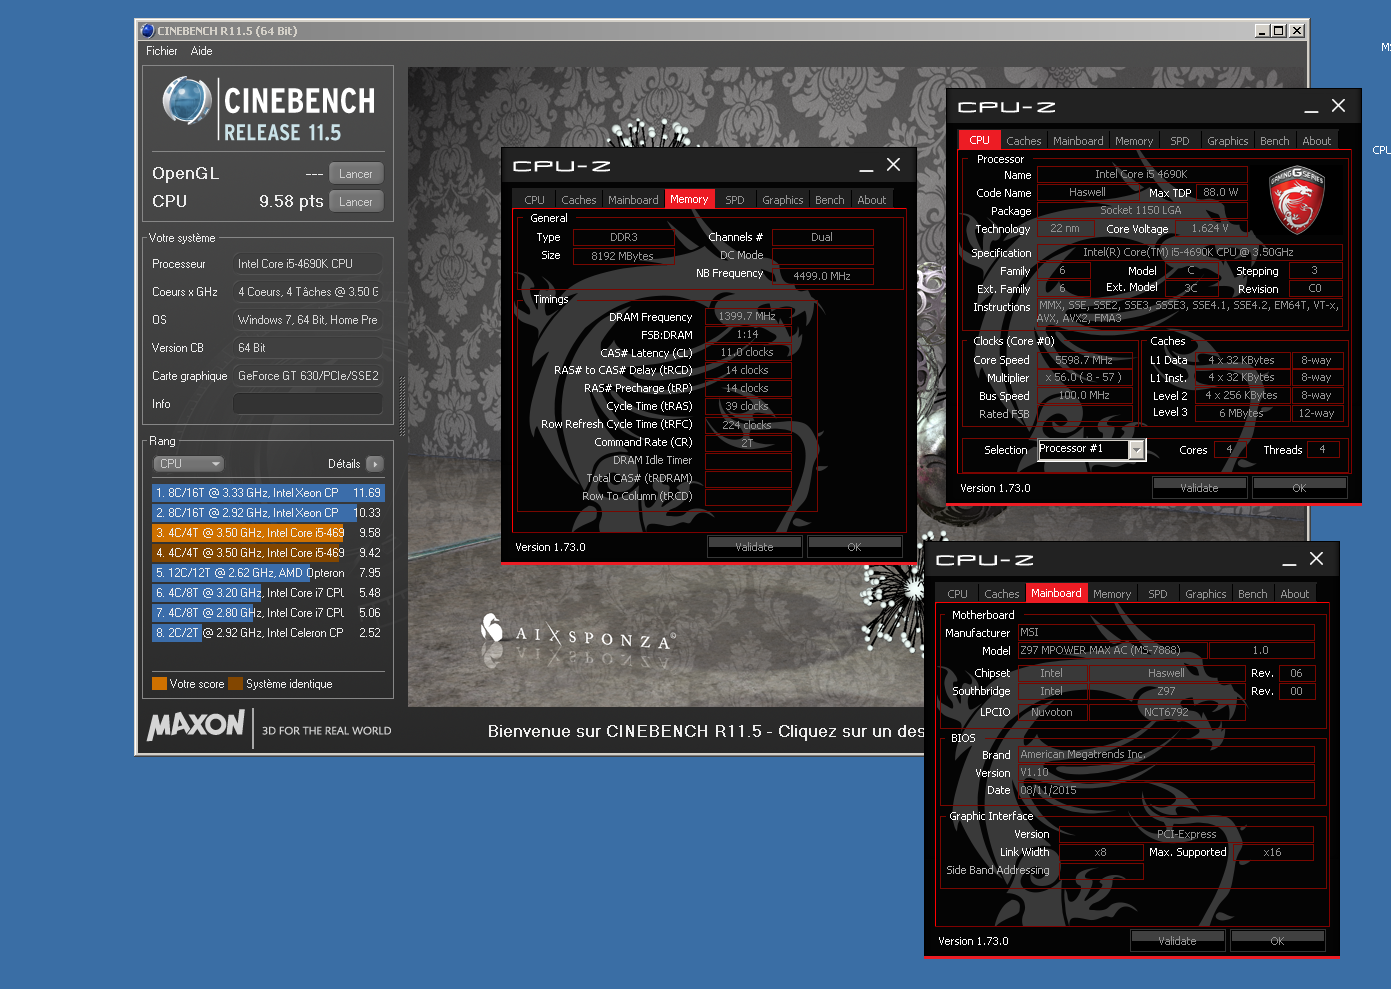Open Bench tab in Memory window
The height and width of the screenshot is (989, 1391).
pos(829,200)
